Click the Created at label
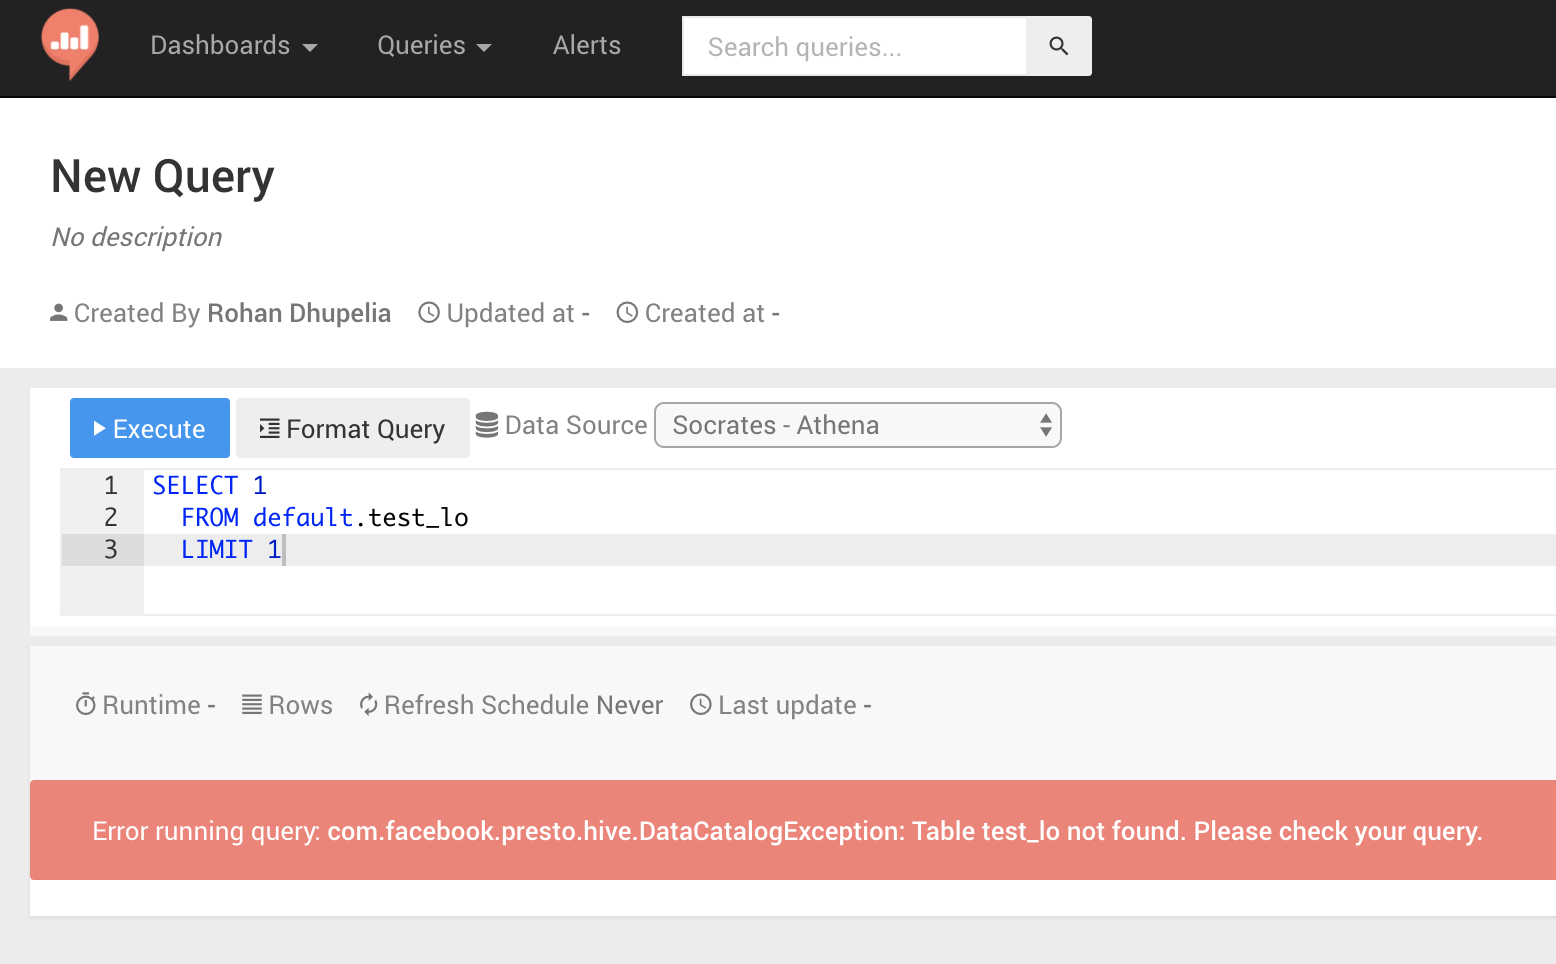This screenshot has height=964, width=1556. 705,313
